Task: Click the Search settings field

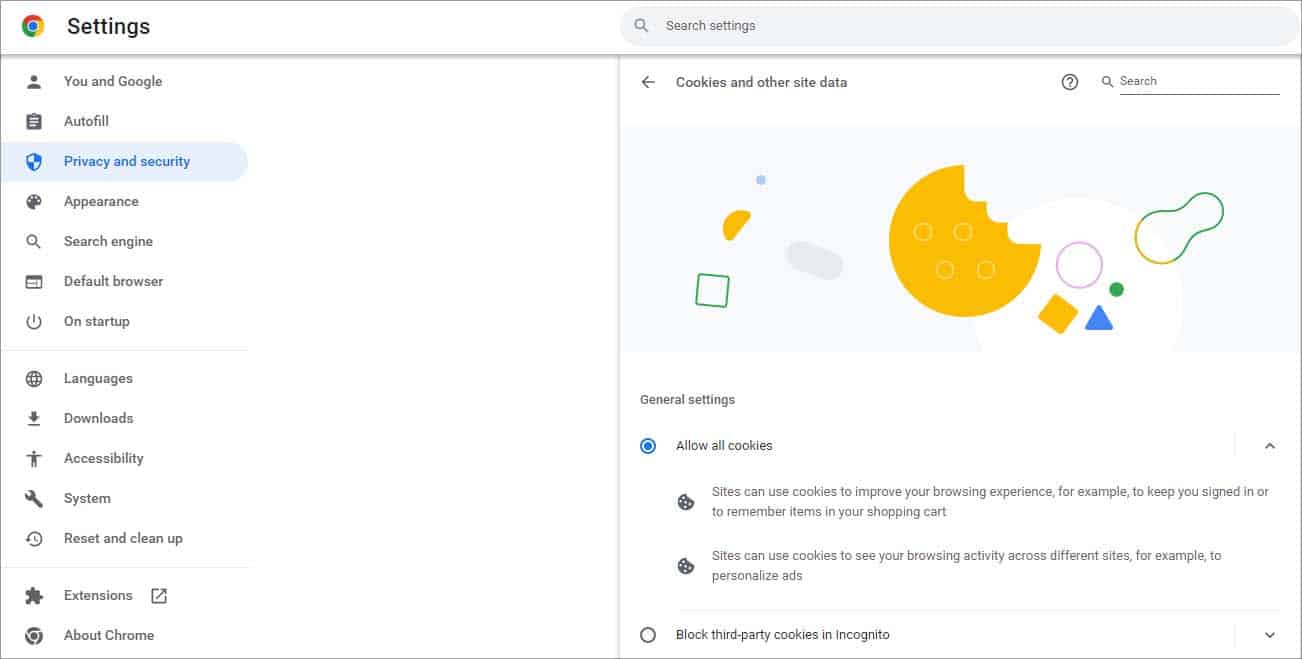Action: click(x=960, y=26)
